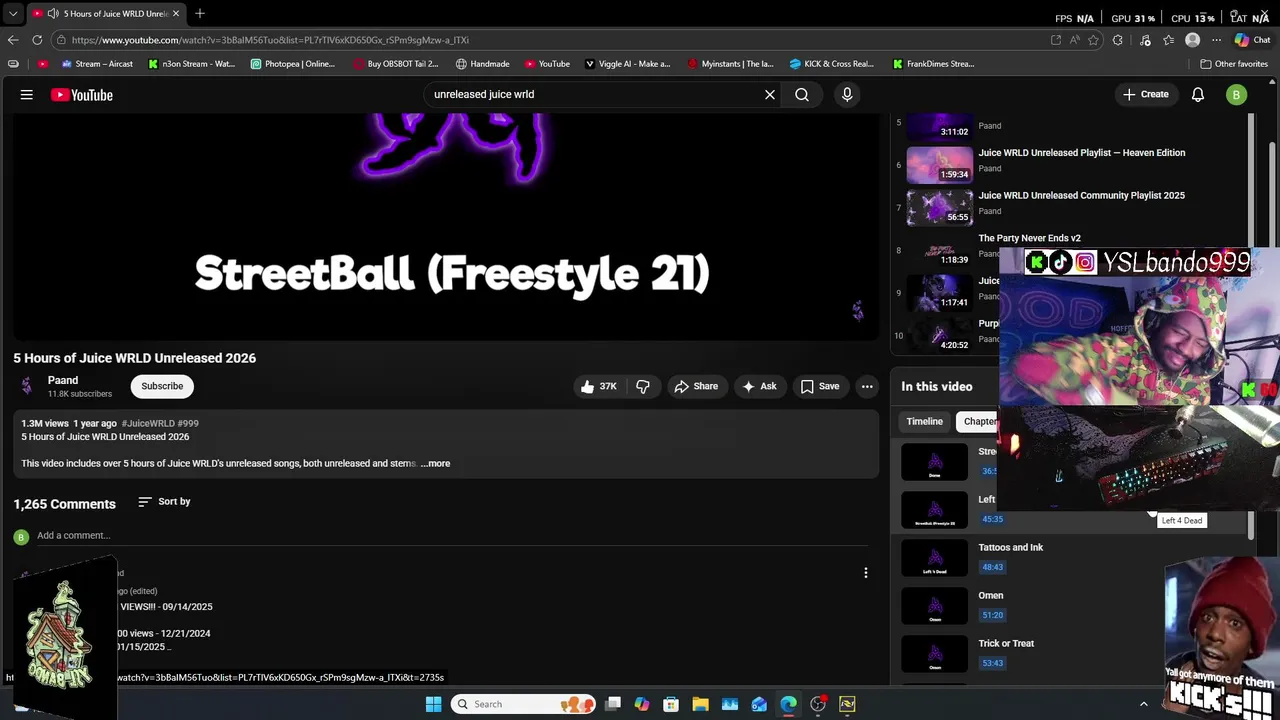1280x720 pixels.
Task: Open the account avatar menu
Action: coord(1237,95)
